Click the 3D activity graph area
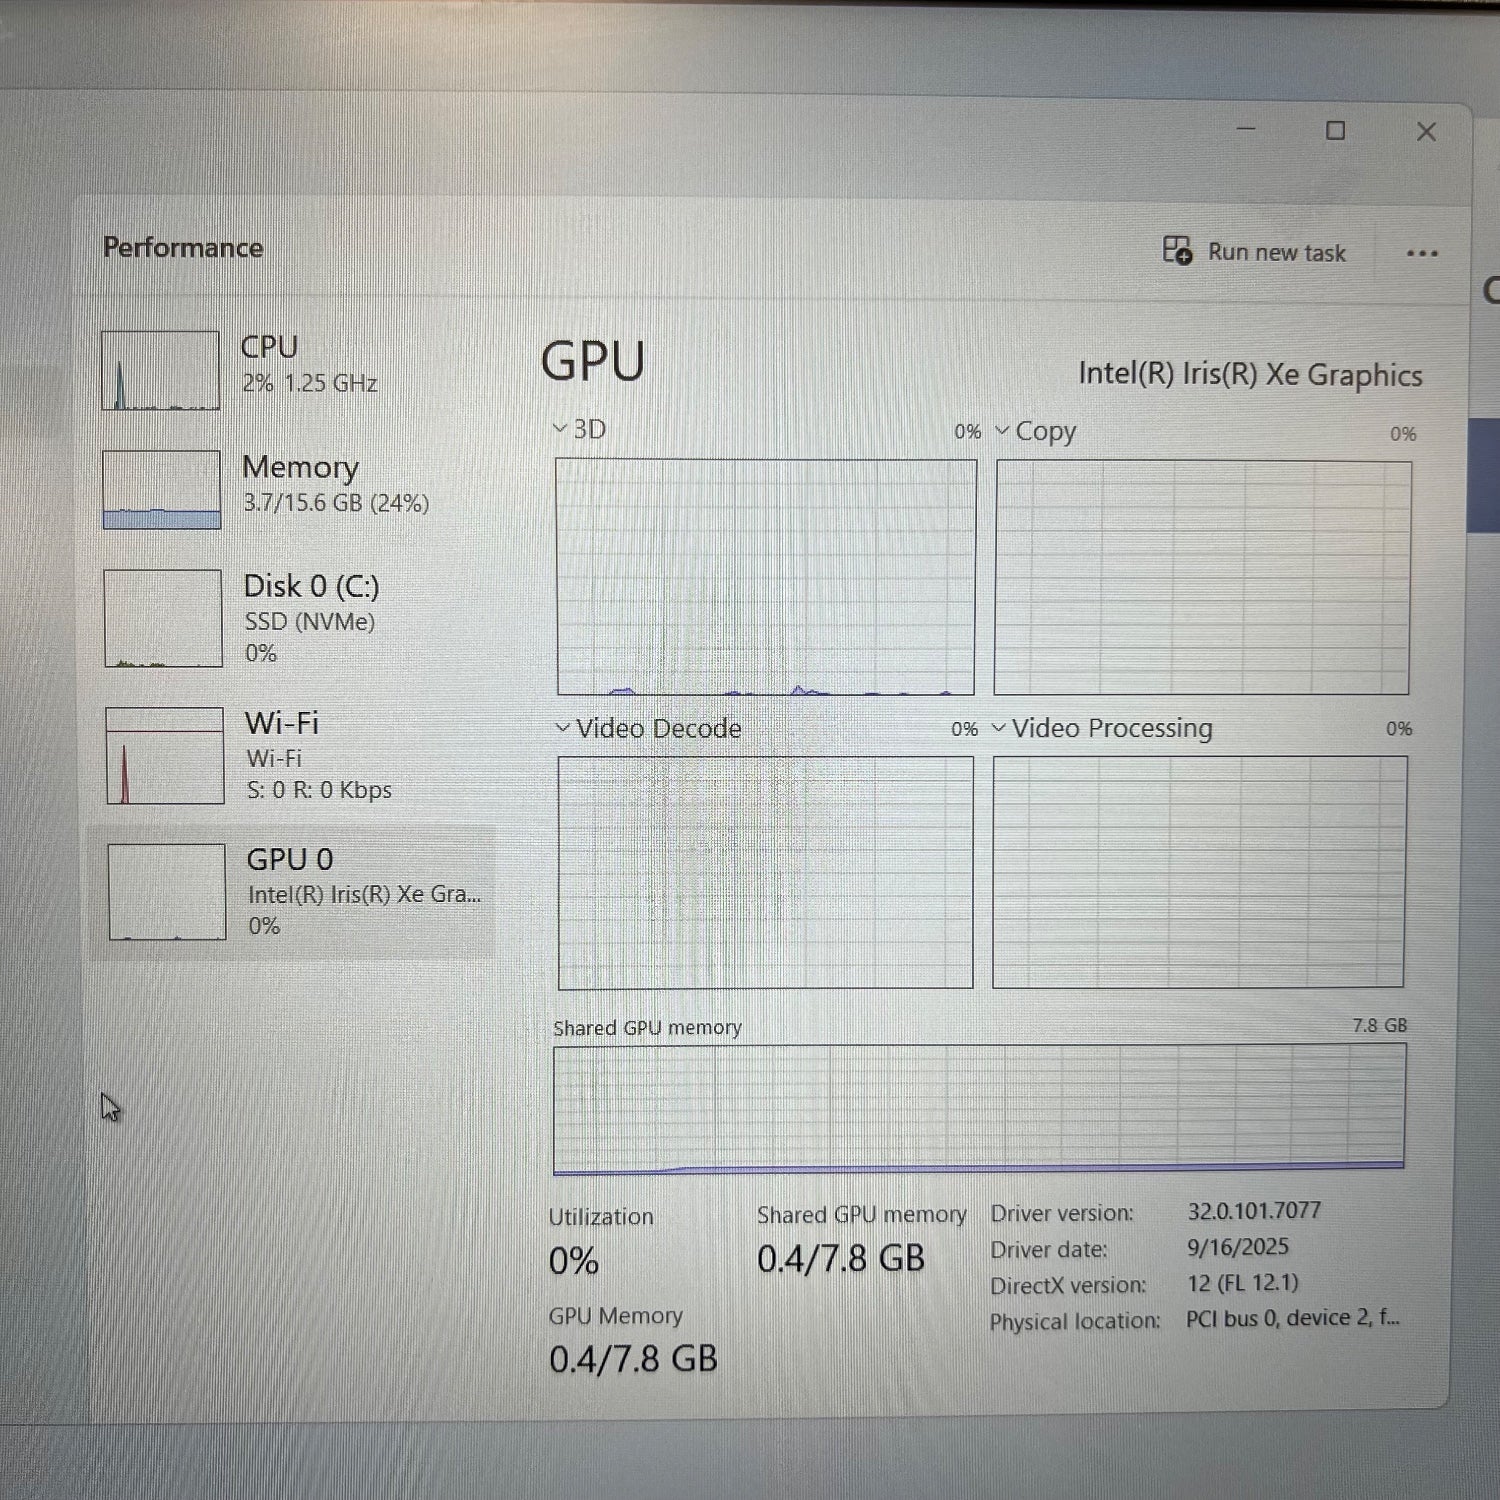Screen dimensions: 1500x1500 [765, 573]
